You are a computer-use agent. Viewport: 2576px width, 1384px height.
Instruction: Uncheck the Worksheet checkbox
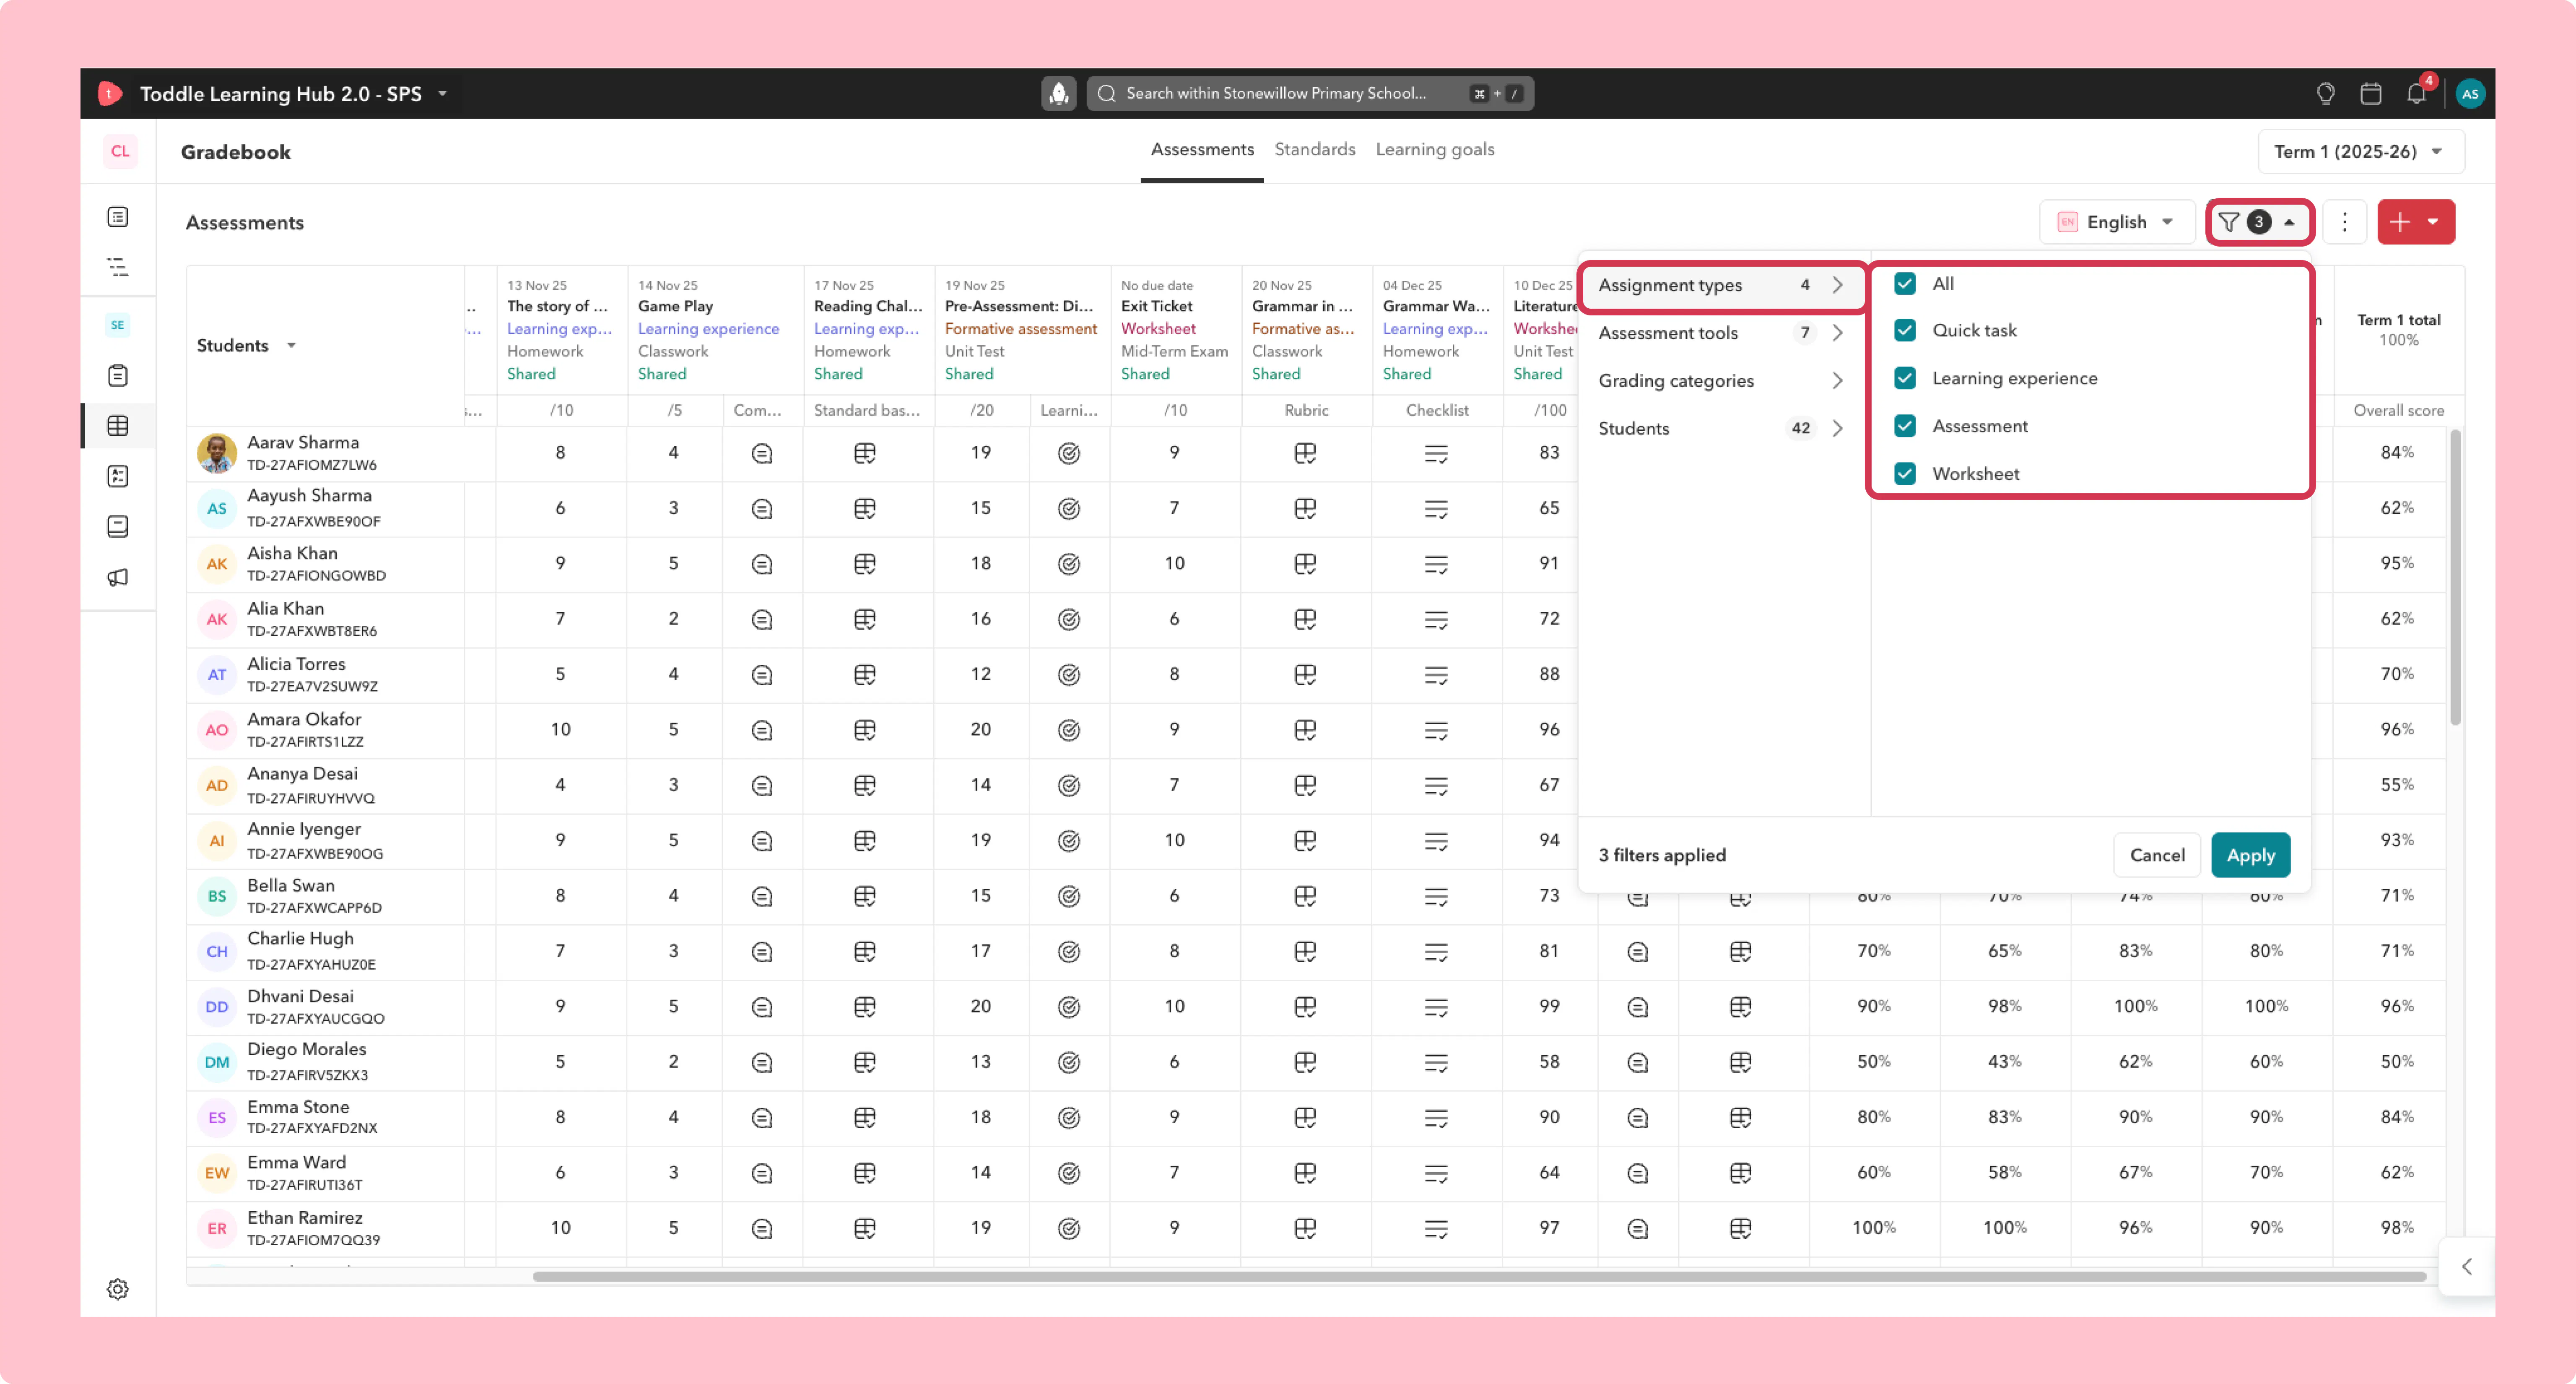point(1905,474)
